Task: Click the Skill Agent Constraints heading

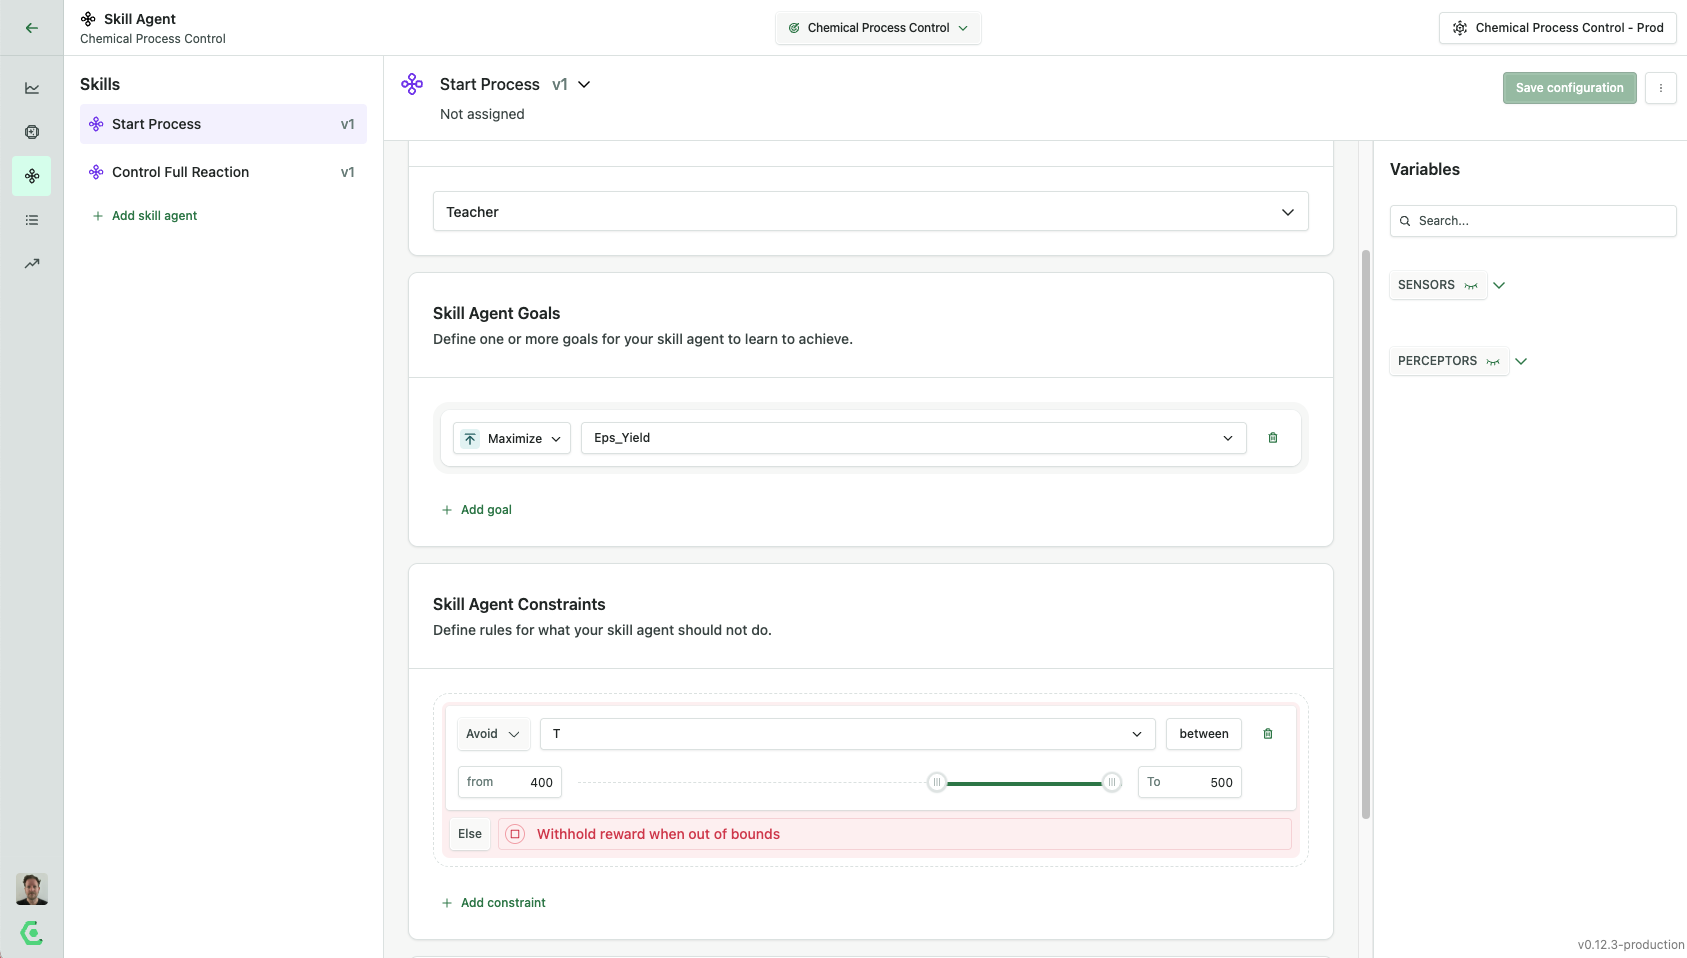Action: click(519, 604)
